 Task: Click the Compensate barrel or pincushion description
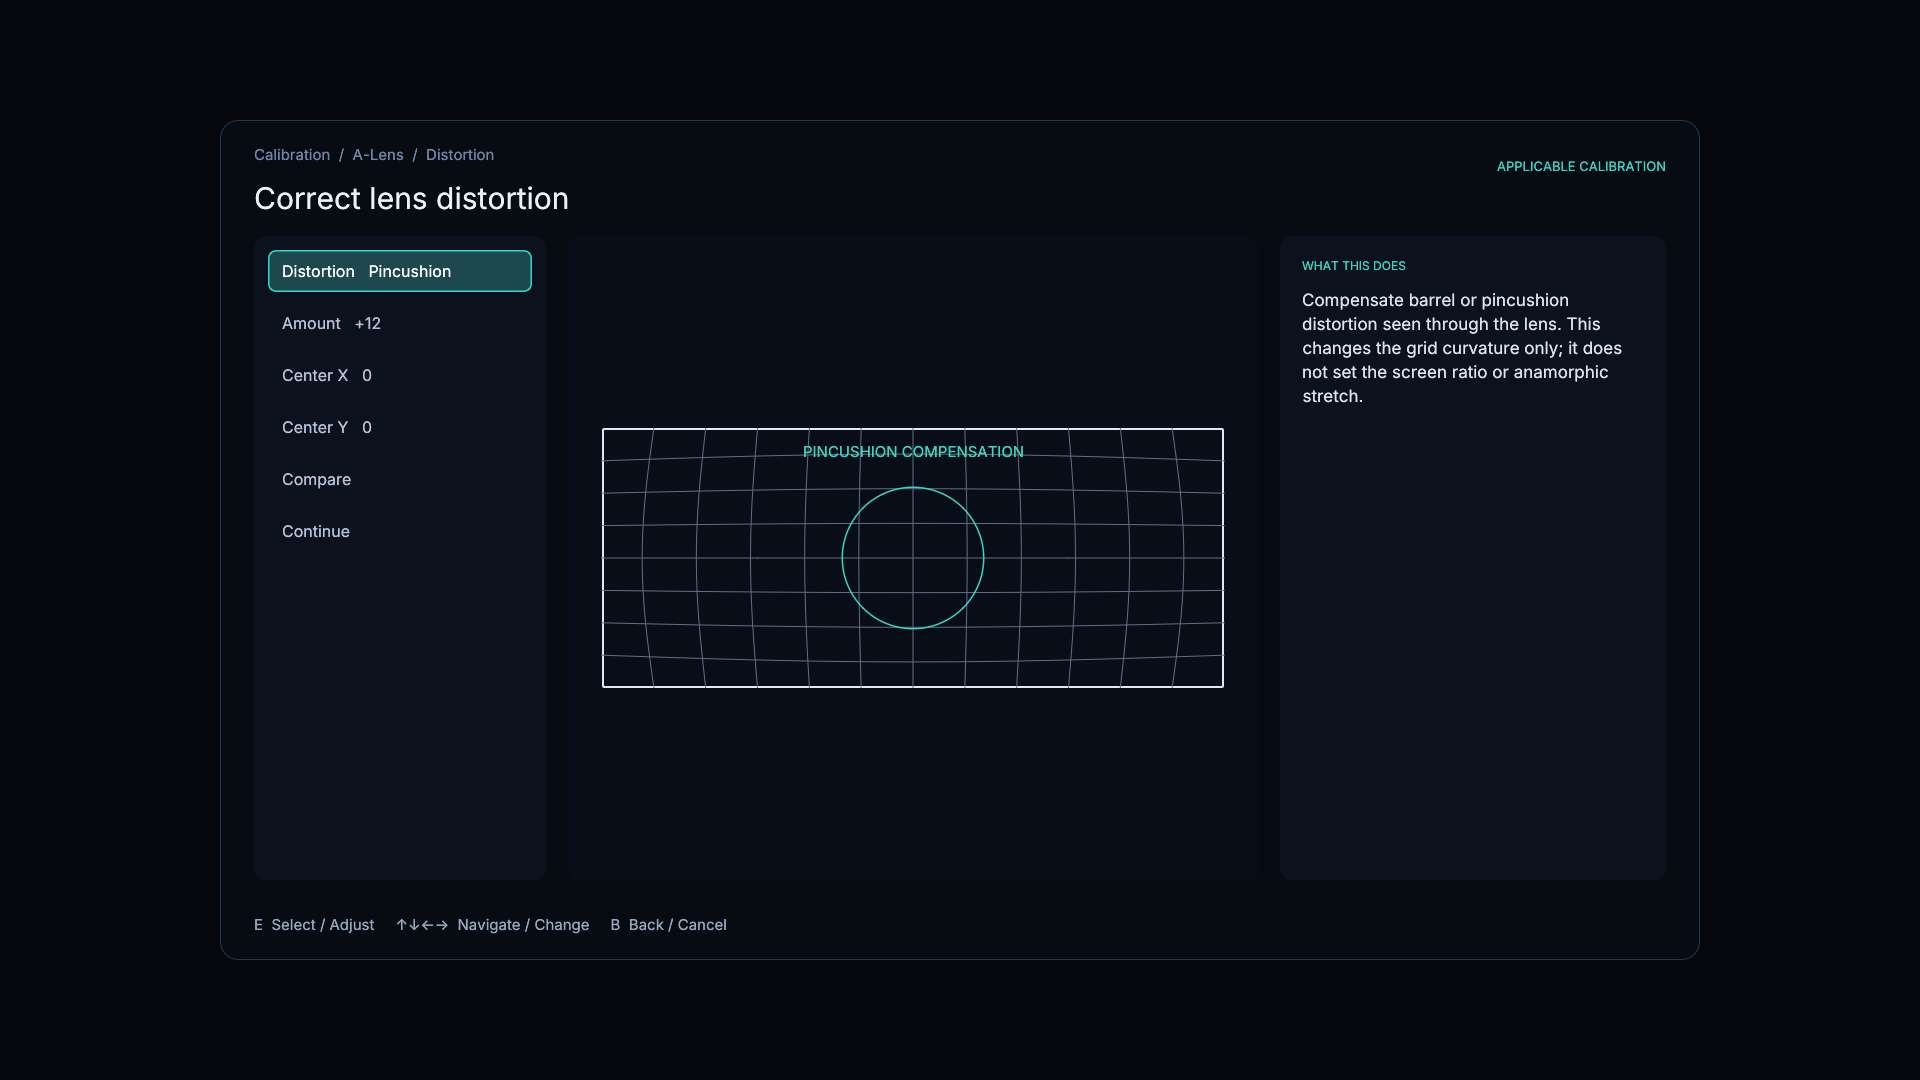tap(1462, 348)
